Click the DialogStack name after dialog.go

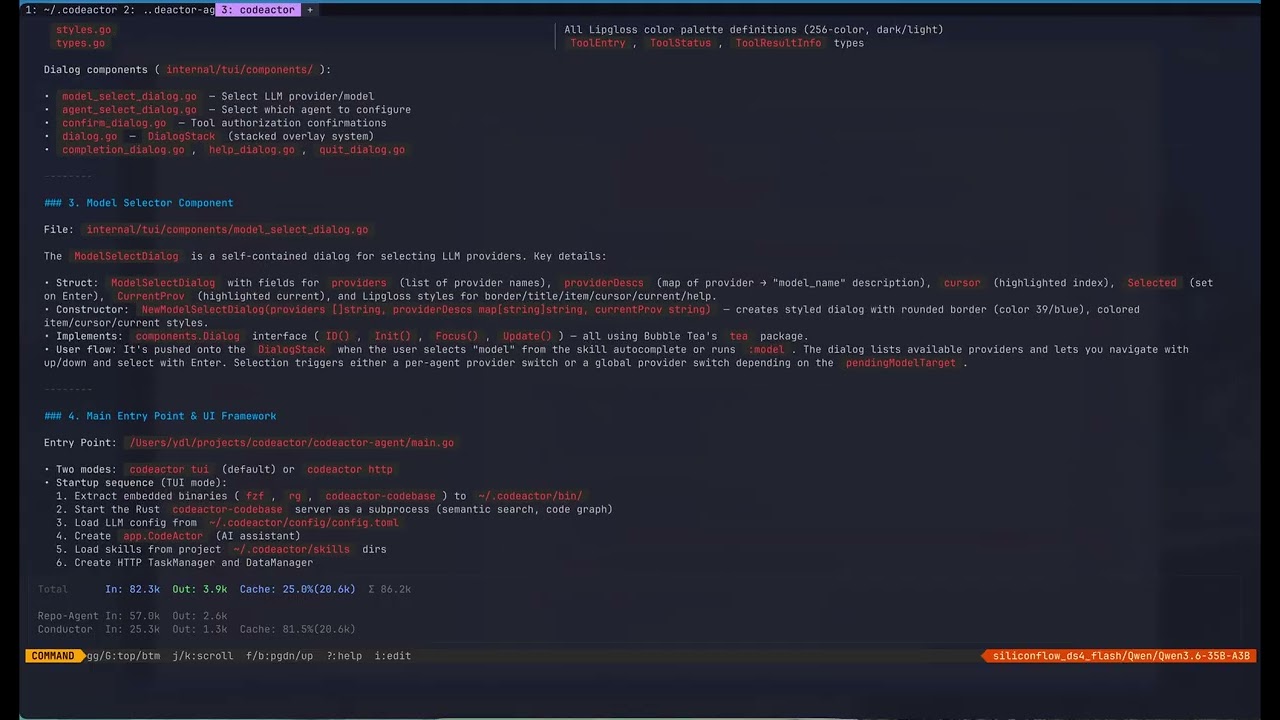(181, 136)
